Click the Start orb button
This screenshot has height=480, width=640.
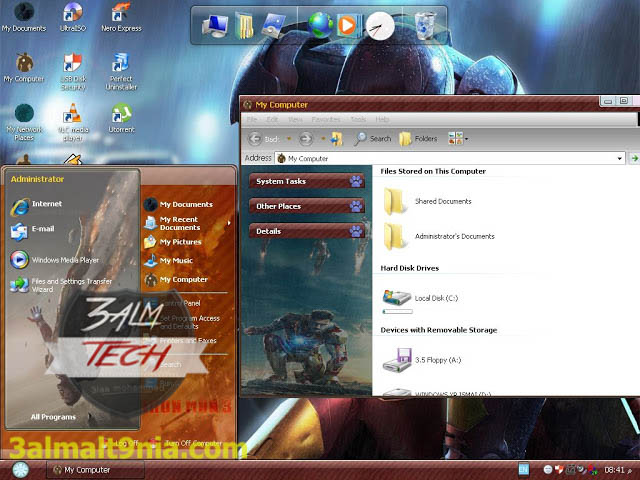point(20,470)
